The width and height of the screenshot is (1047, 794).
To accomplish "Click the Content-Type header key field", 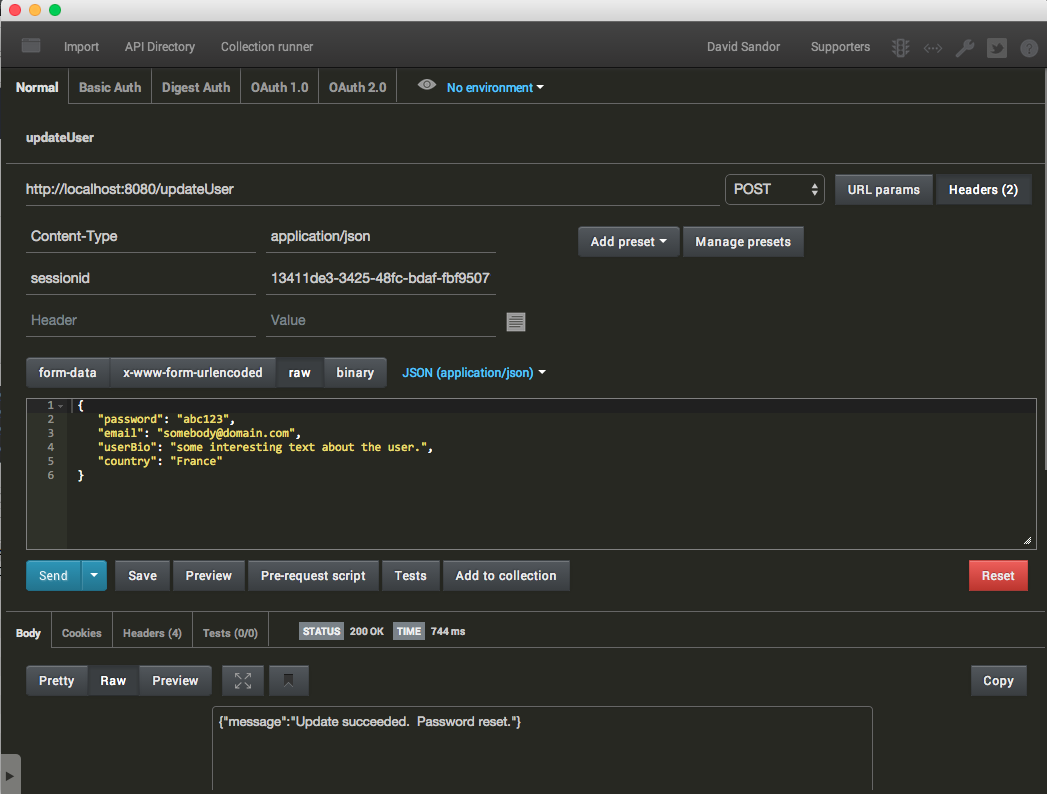I will pyautogui.click(x=140, y=236).
